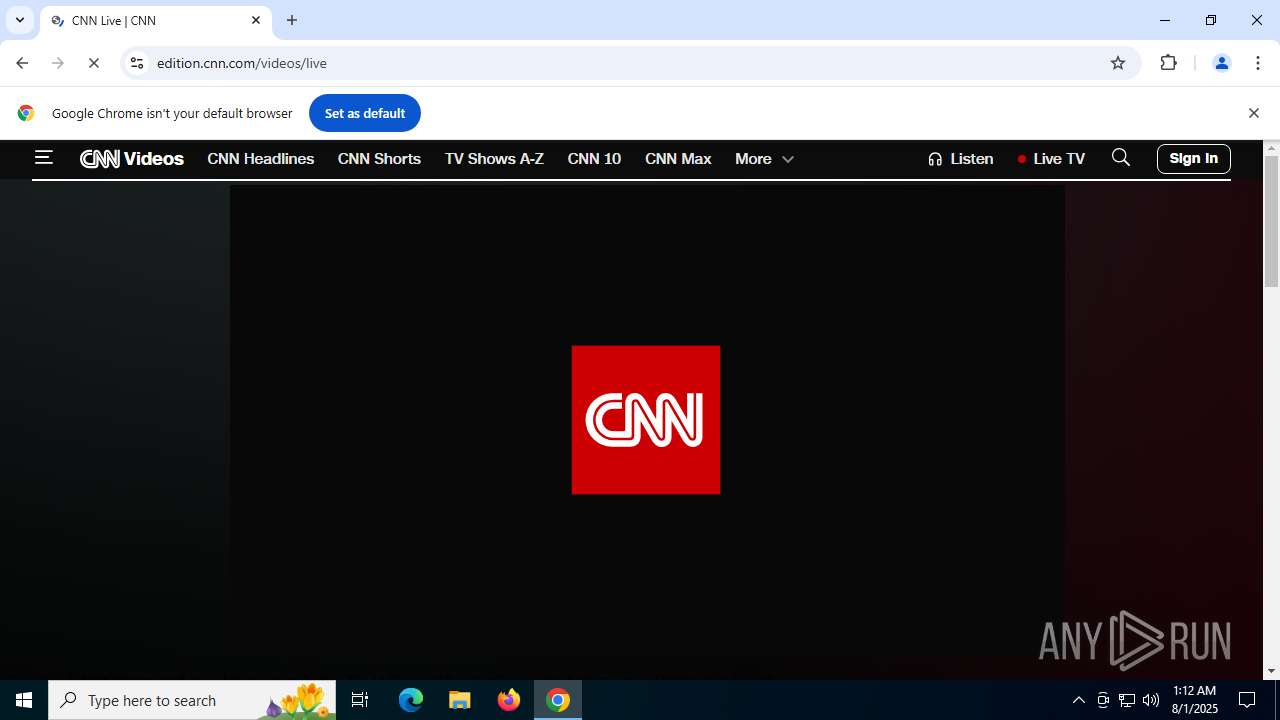The width and height of the screenshot is (1280, 720).
Task: Open Live TV link
Action: [1051, 159]
